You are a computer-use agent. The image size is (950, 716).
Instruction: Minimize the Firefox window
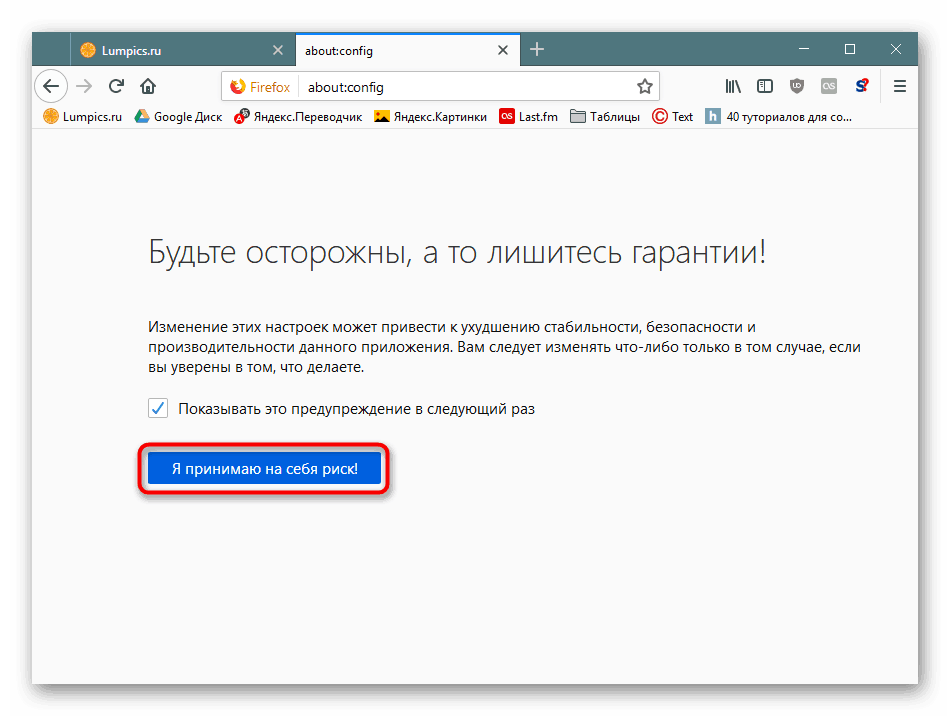[804, 49]
